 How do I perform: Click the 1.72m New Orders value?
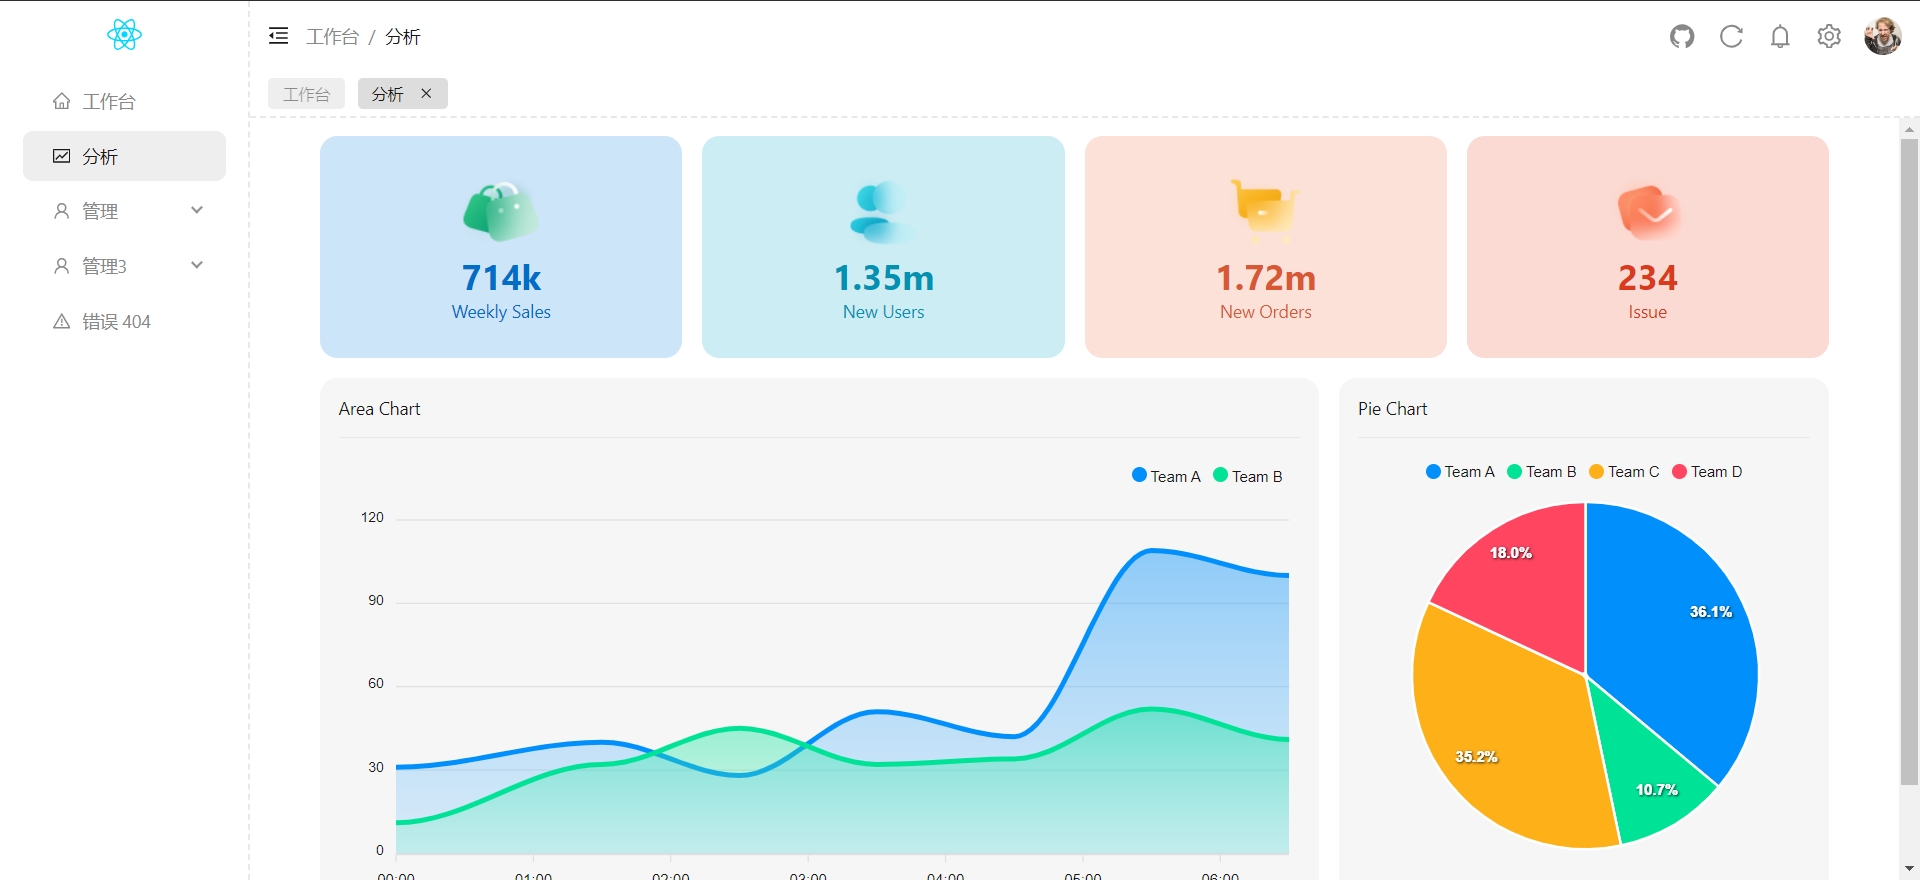point(1265,277)
